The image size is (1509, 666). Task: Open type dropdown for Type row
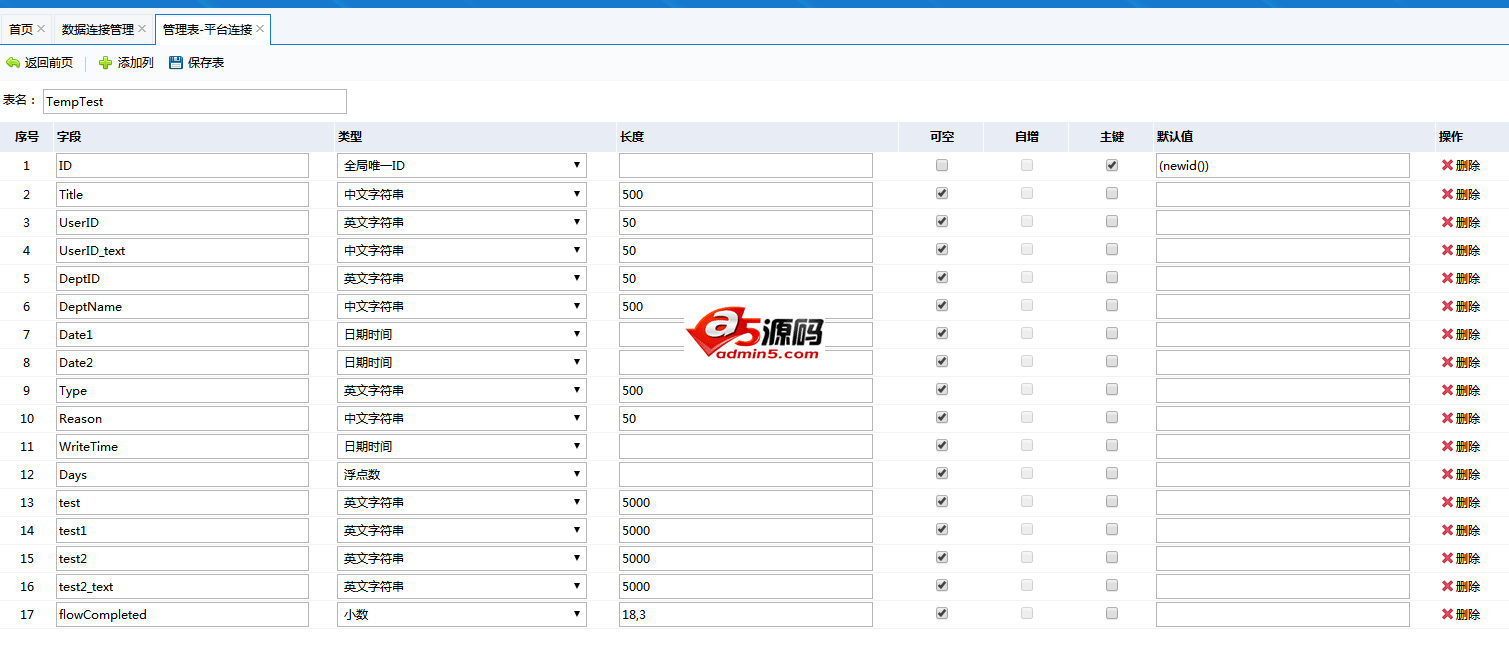point(462,390)
